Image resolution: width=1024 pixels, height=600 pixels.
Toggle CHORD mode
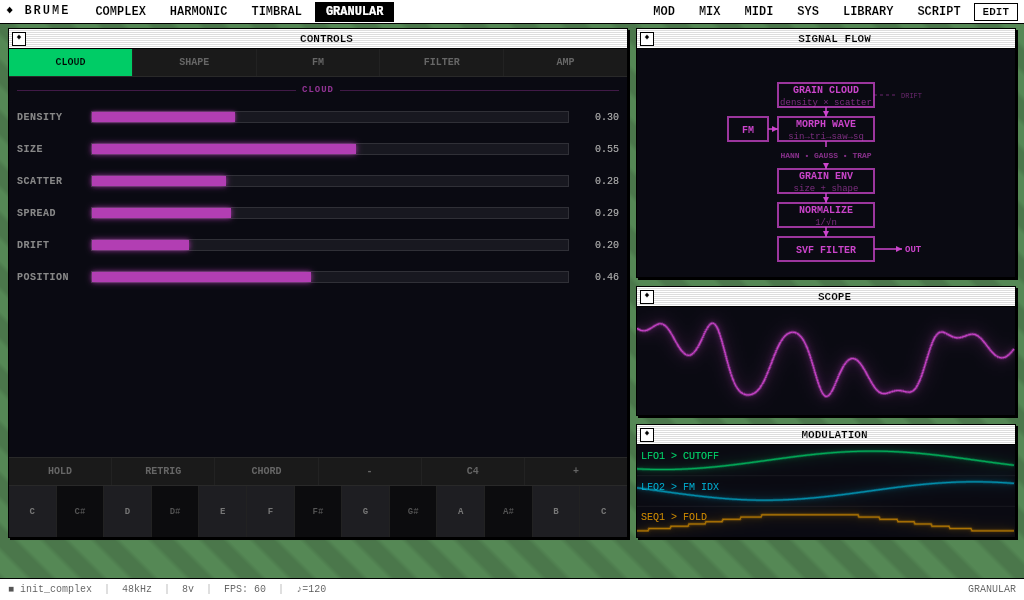[x=266, y=470]
